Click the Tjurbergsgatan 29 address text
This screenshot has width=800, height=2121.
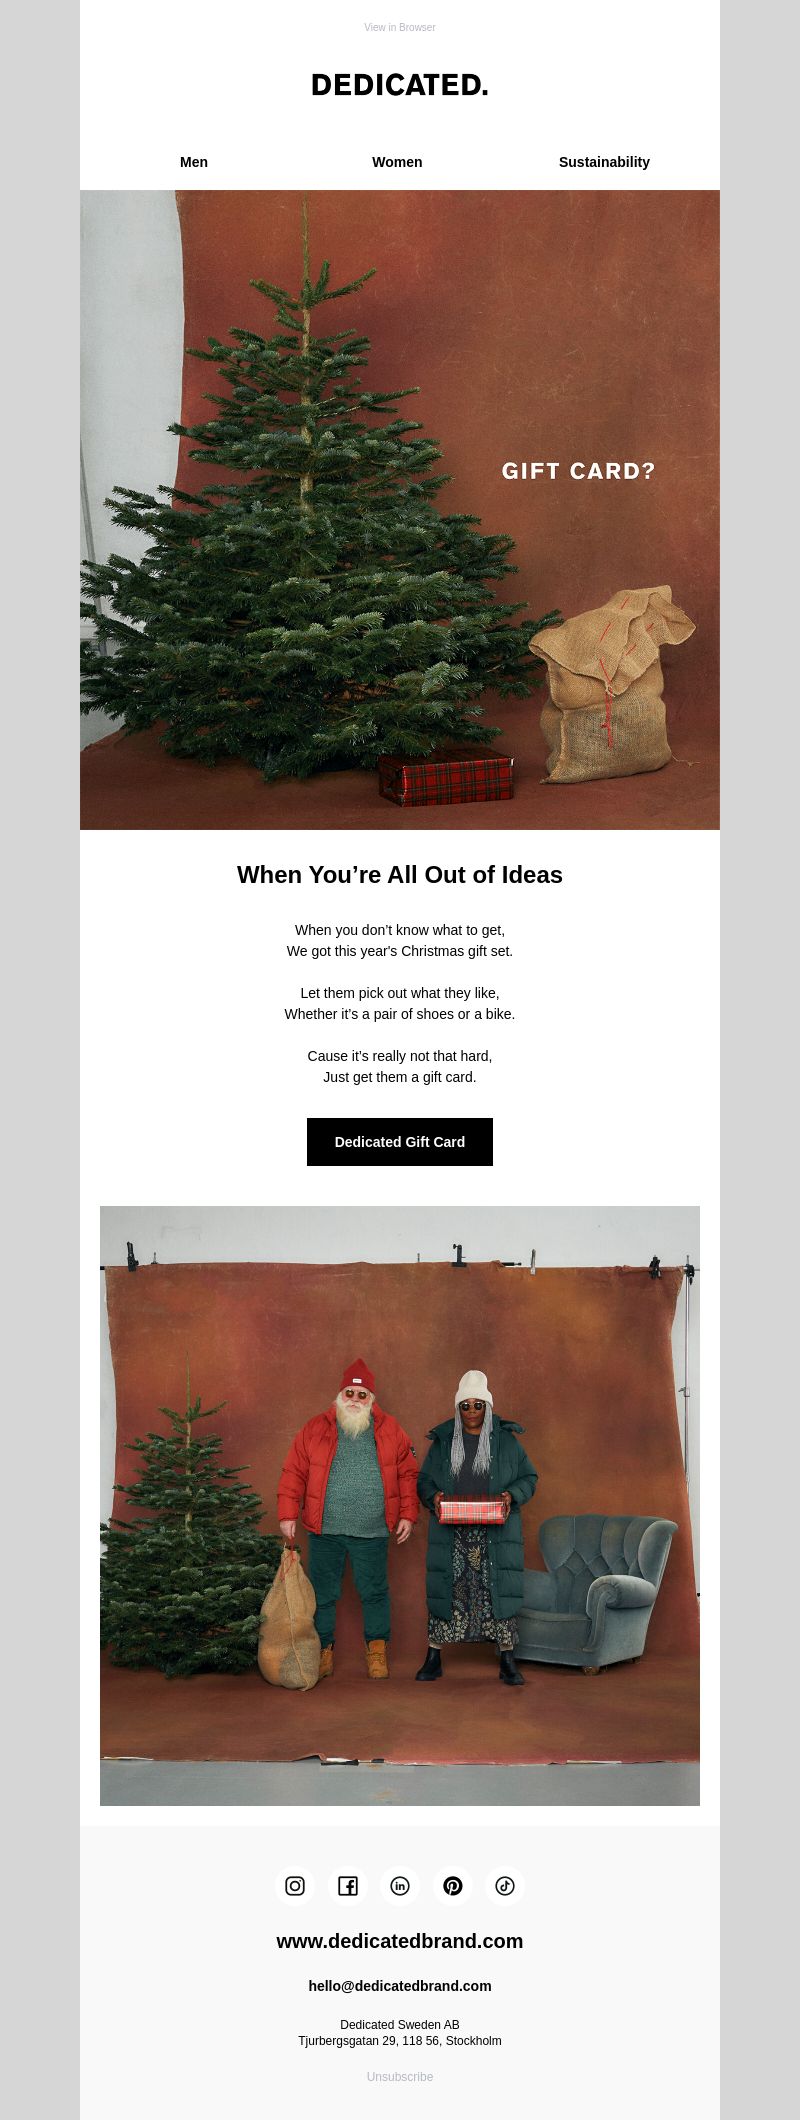click(400, 2041)
